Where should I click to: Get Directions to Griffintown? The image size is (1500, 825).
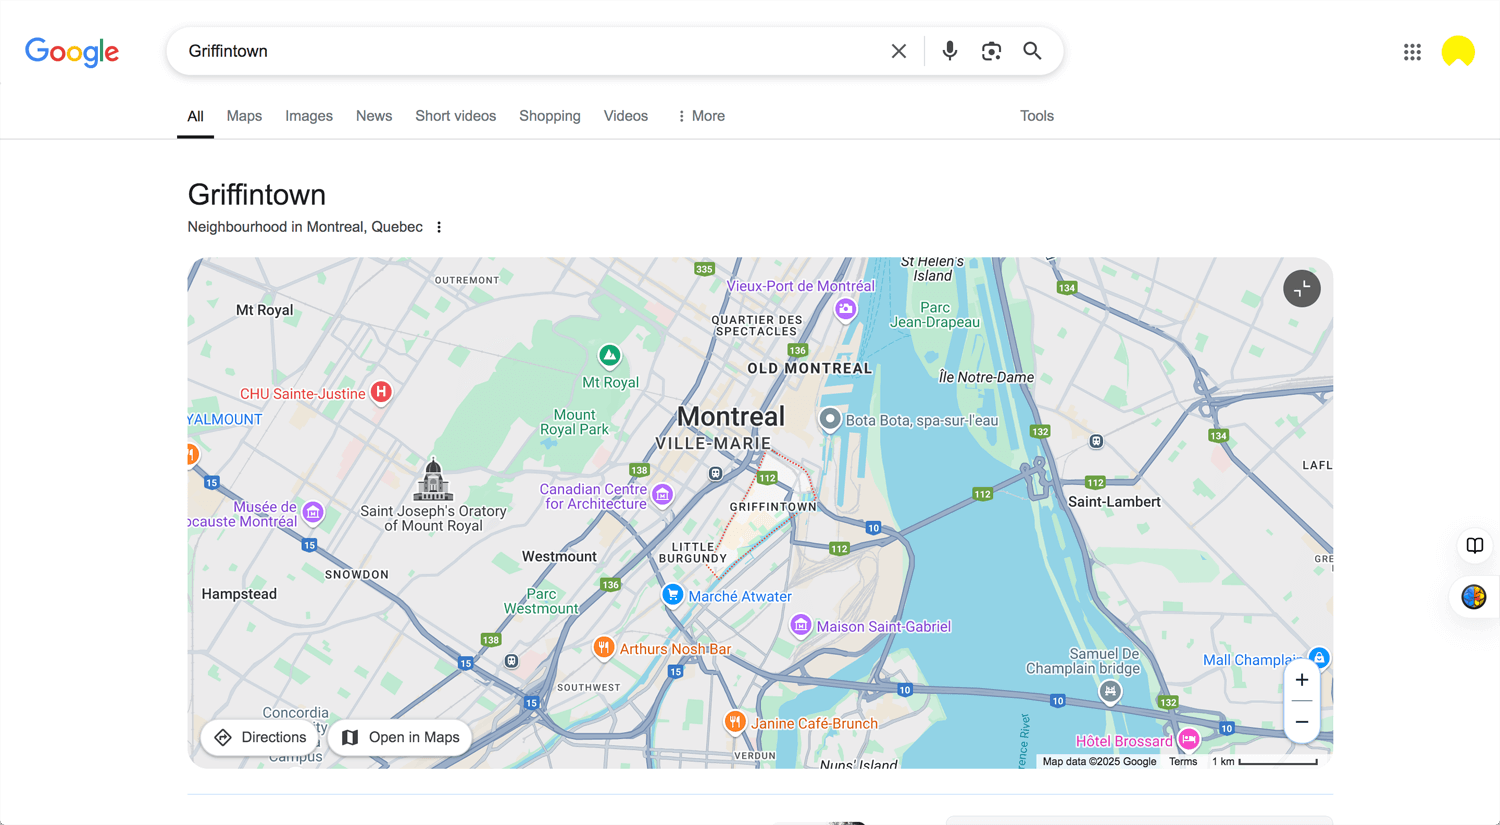coord(261,737)
